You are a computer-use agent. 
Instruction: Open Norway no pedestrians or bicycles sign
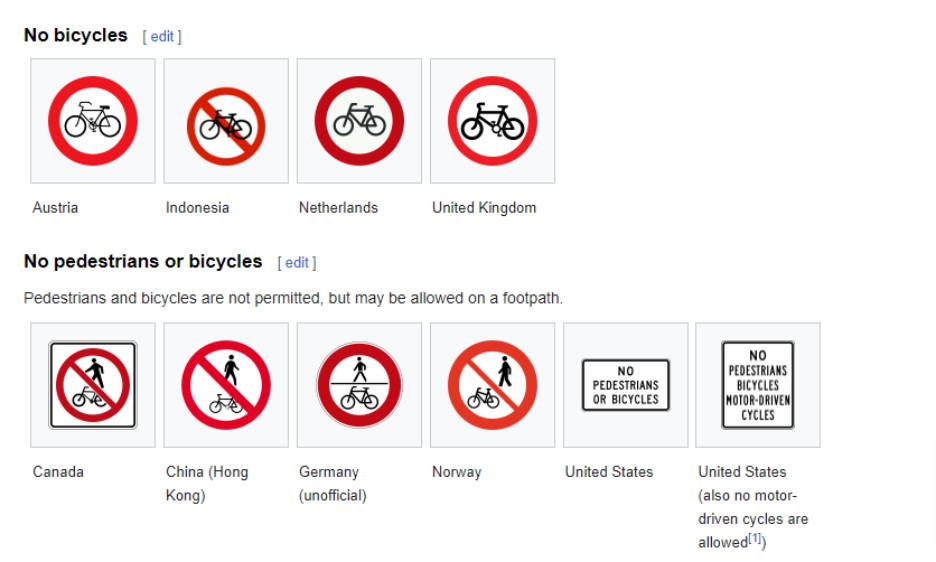tap(492, 385)
